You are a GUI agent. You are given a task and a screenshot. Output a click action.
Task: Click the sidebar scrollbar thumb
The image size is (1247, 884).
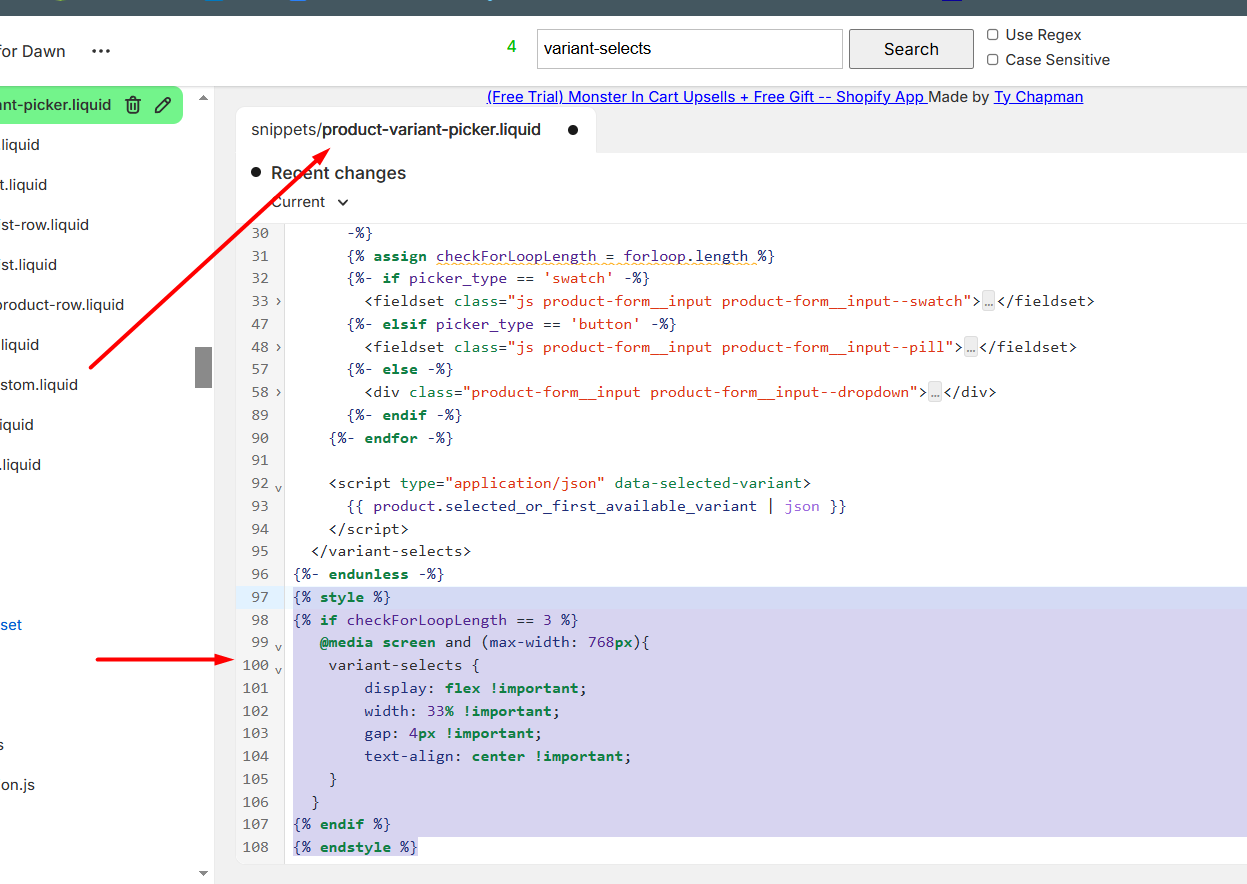203,367
